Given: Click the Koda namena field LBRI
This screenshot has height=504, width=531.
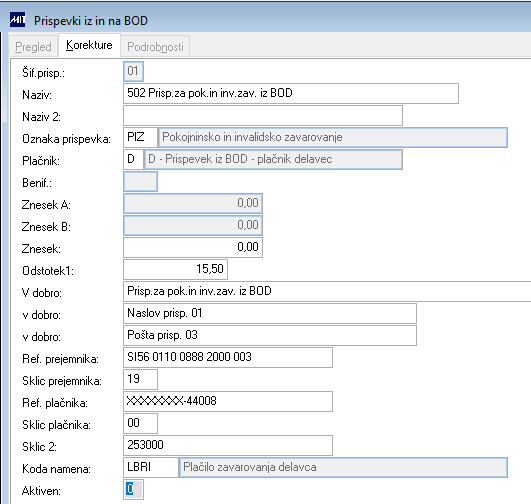Looking at the screenshot, I should pyautogui.click(x=151, y=467).
